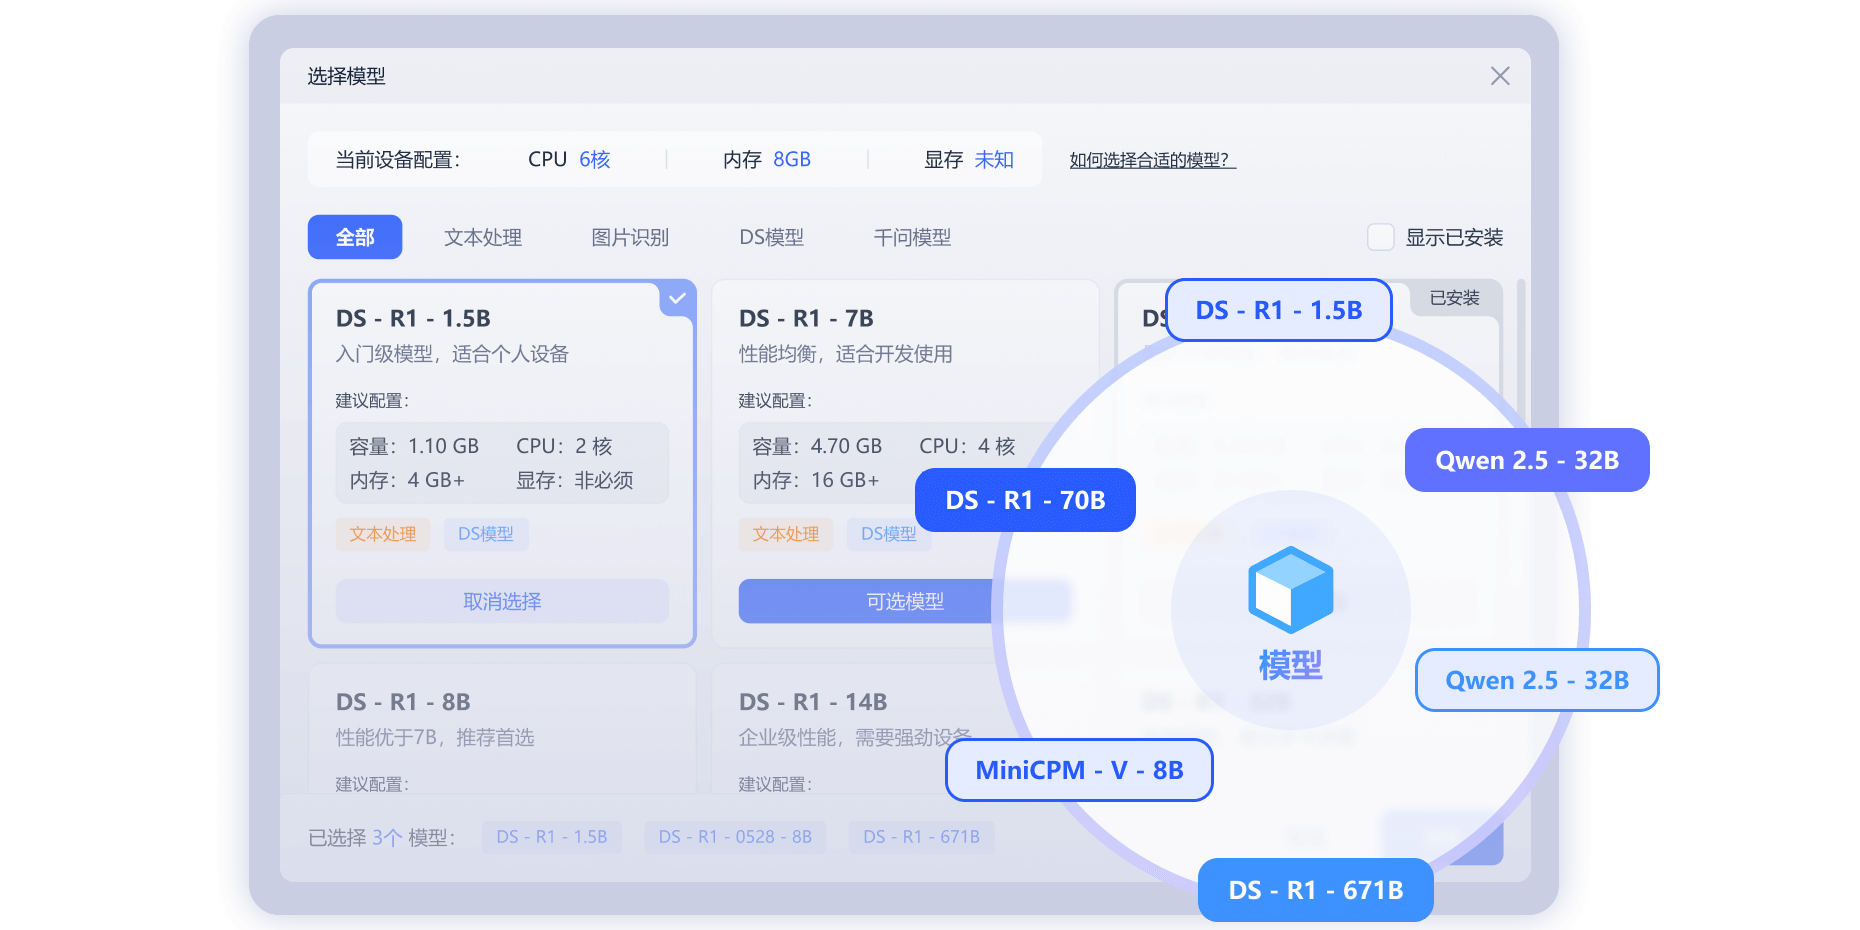Click the 内存: 16 GB+ spec
Screen dimensions: 1860x930
(x=816, y=480)
